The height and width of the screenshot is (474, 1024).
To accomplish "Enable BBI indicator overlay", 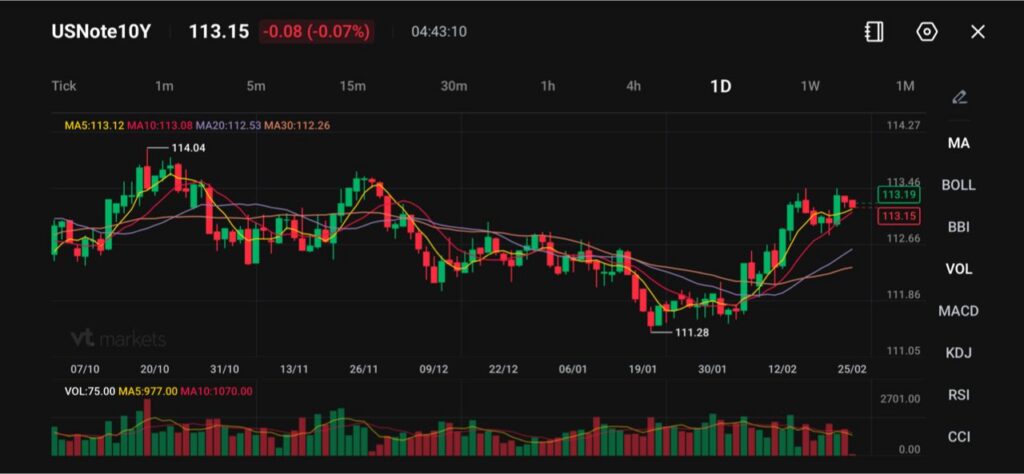I will click(x=958, y=227).
